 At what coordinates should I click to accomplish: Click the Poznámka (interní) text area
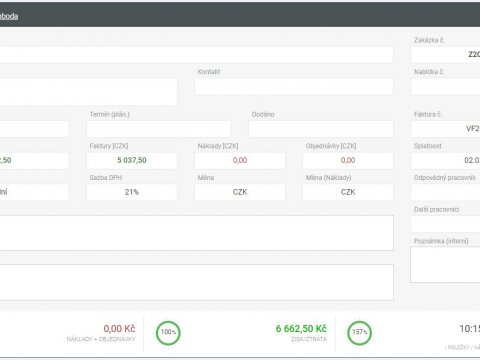(445, 265)
